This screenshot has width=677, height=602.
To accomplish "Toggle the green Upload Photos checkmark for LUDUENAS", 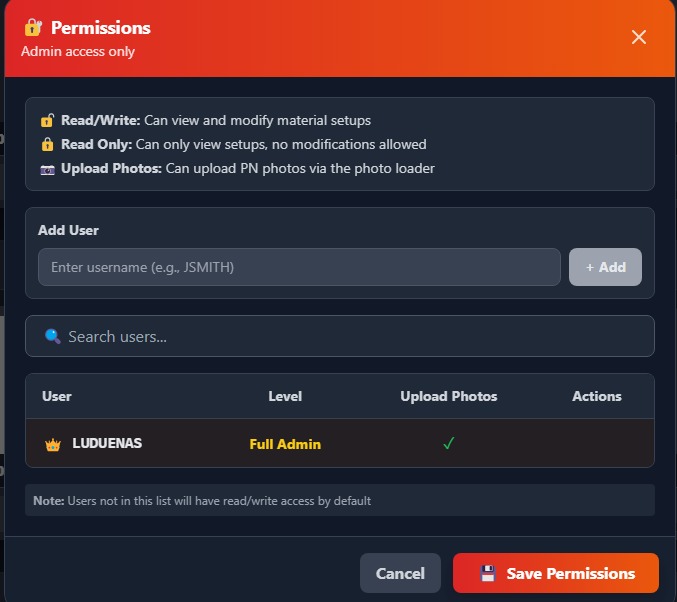I will point(448,443).
